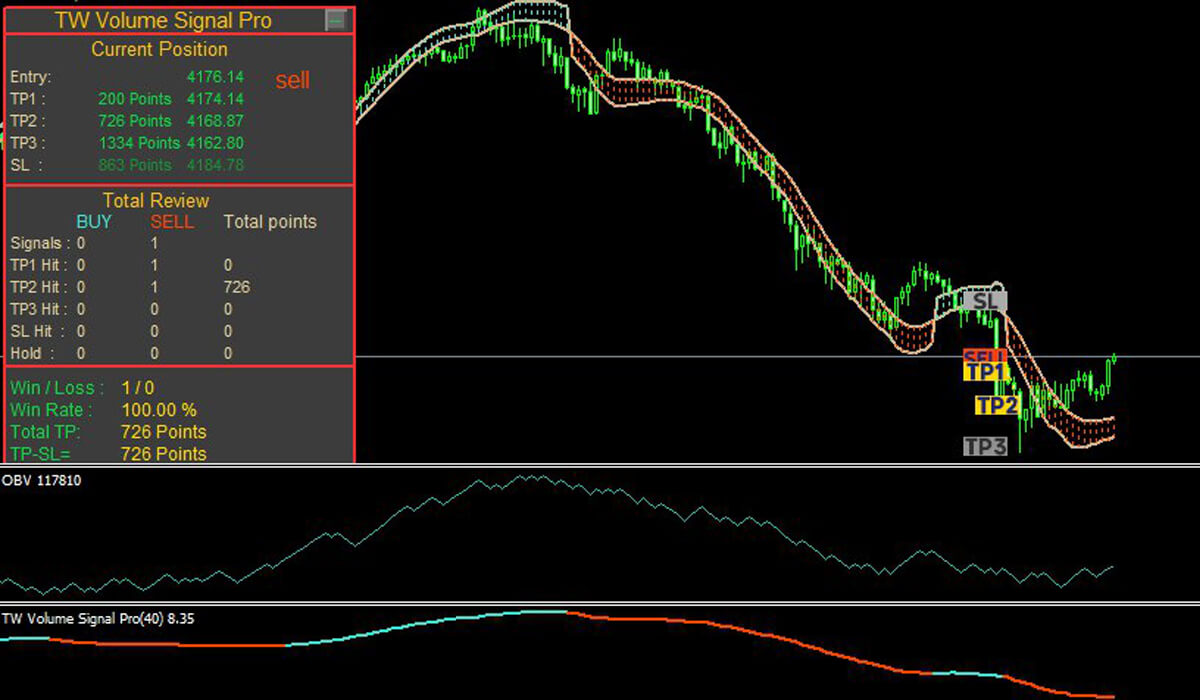This screenshot has width=1200, height=700.
Task: Click the TW Volume Signal Pro(40) 8.35 label
Action: coord(98,619)
